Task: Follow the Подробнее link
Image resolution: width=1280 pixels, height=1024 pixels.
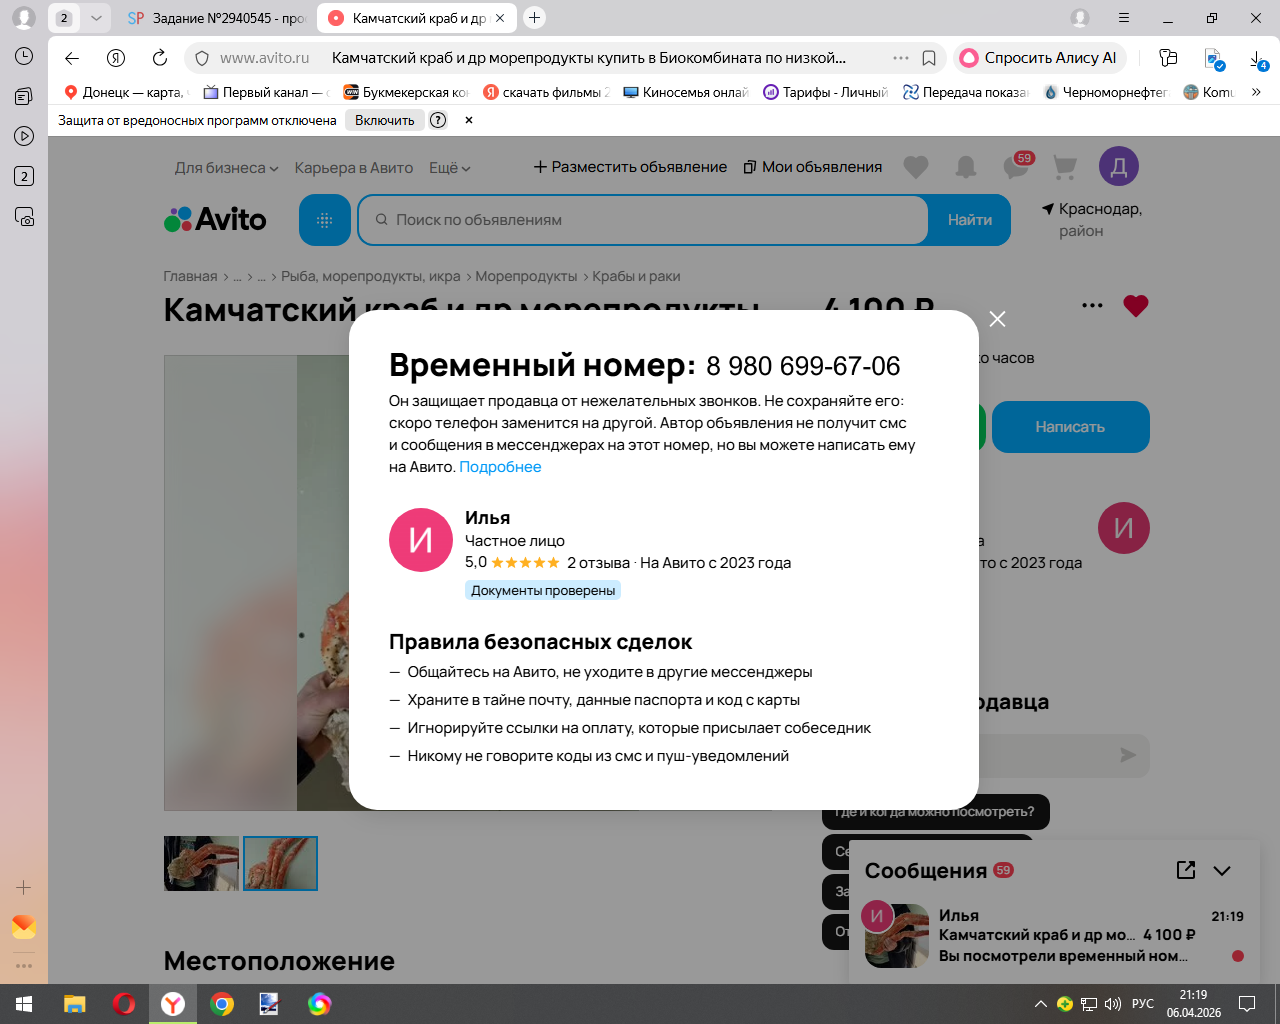Action: 500,467
